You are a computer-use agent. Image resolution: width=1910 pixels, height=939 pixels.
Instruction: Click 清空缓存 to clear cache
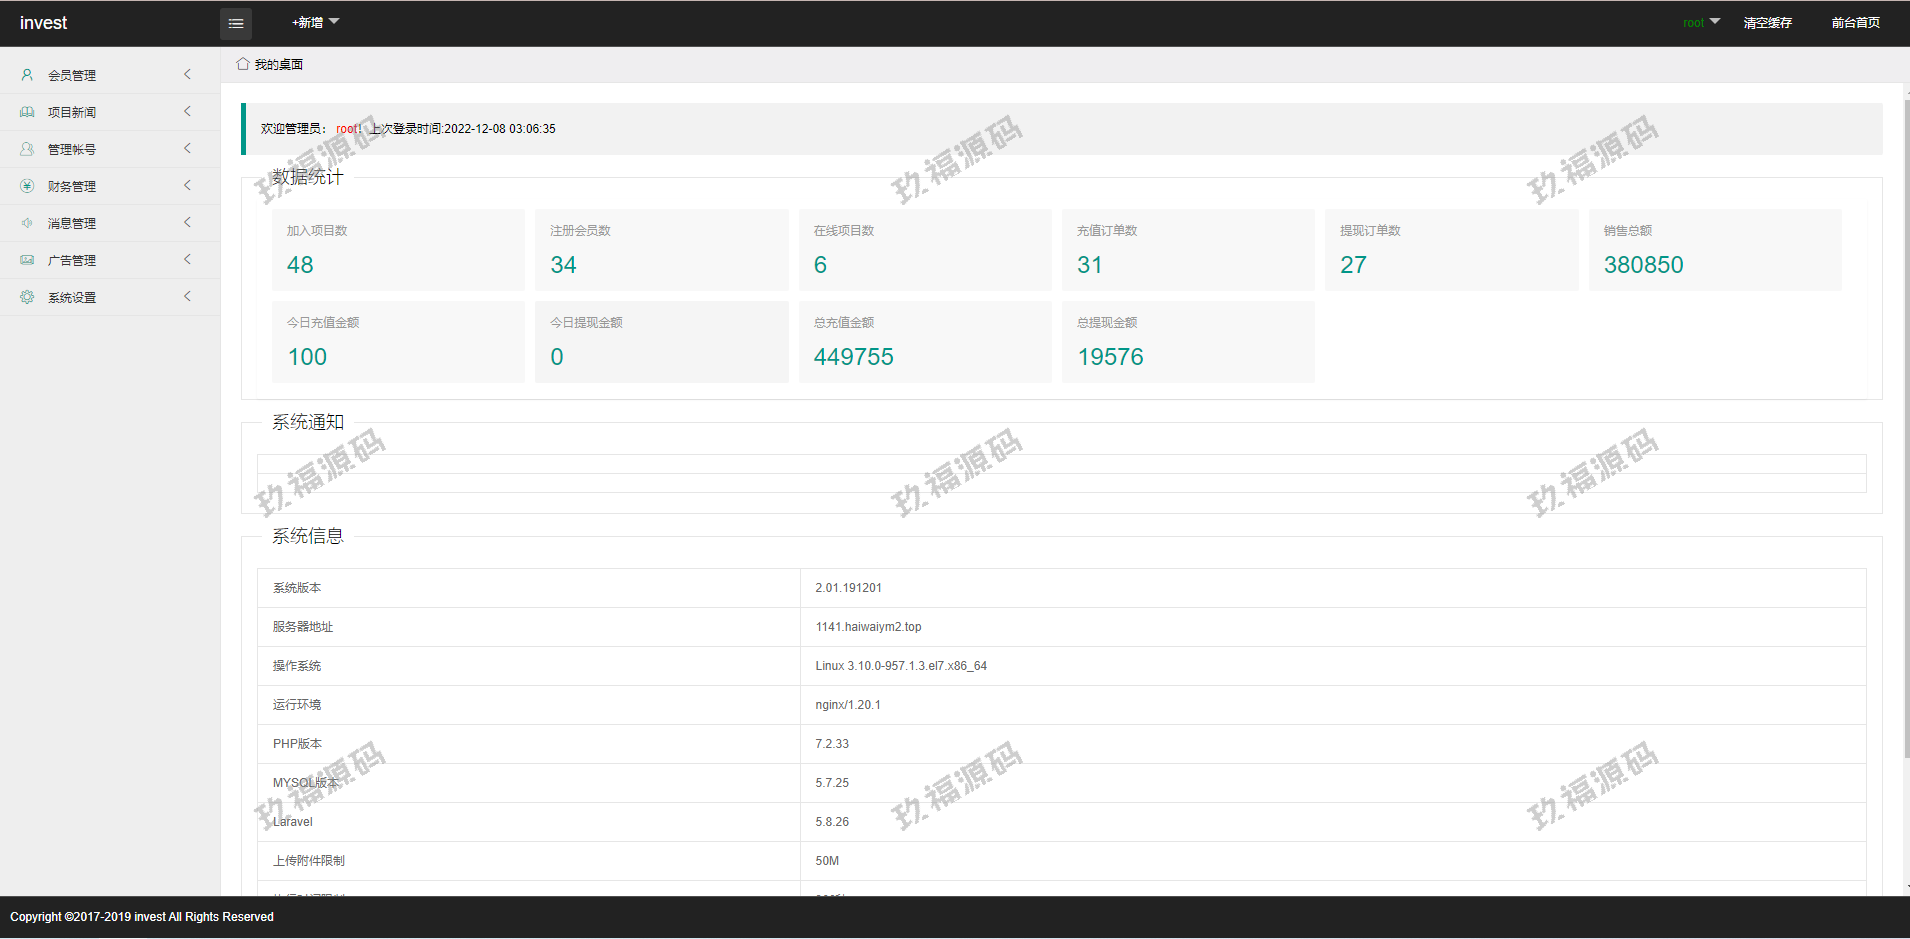(1767, 22)
